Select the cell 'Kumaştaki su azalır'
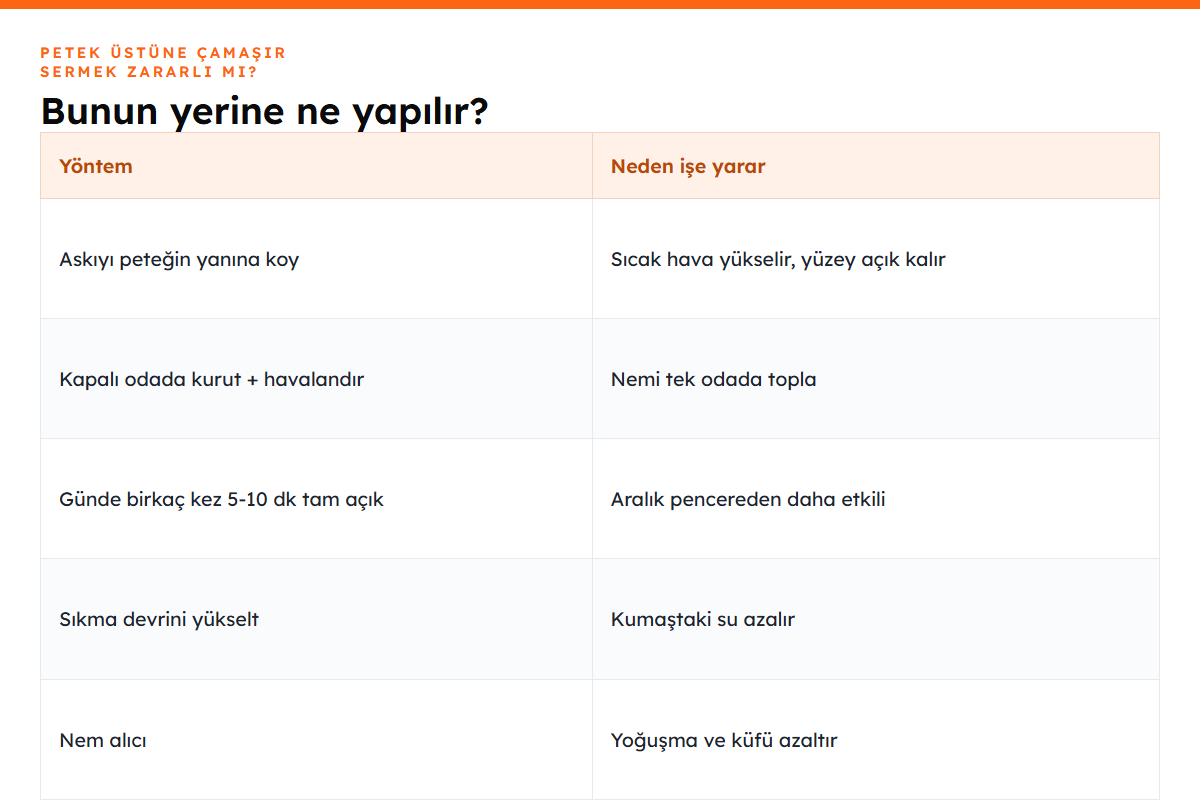Screen dimensions: 1200x800 [876, 619]
